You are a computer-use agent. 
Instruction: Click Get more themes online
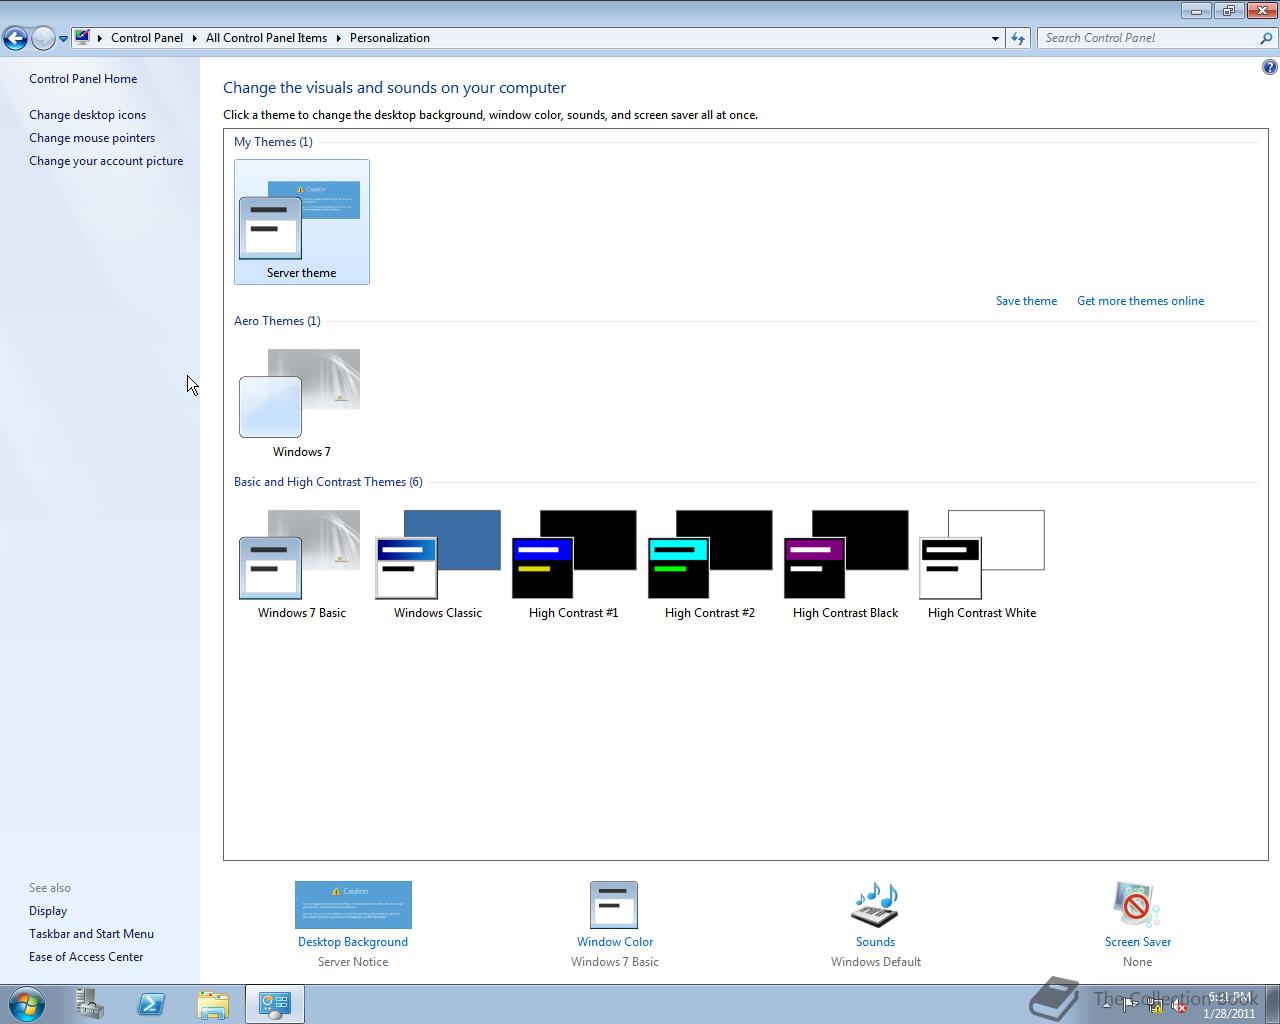[x=1140, y=301]
